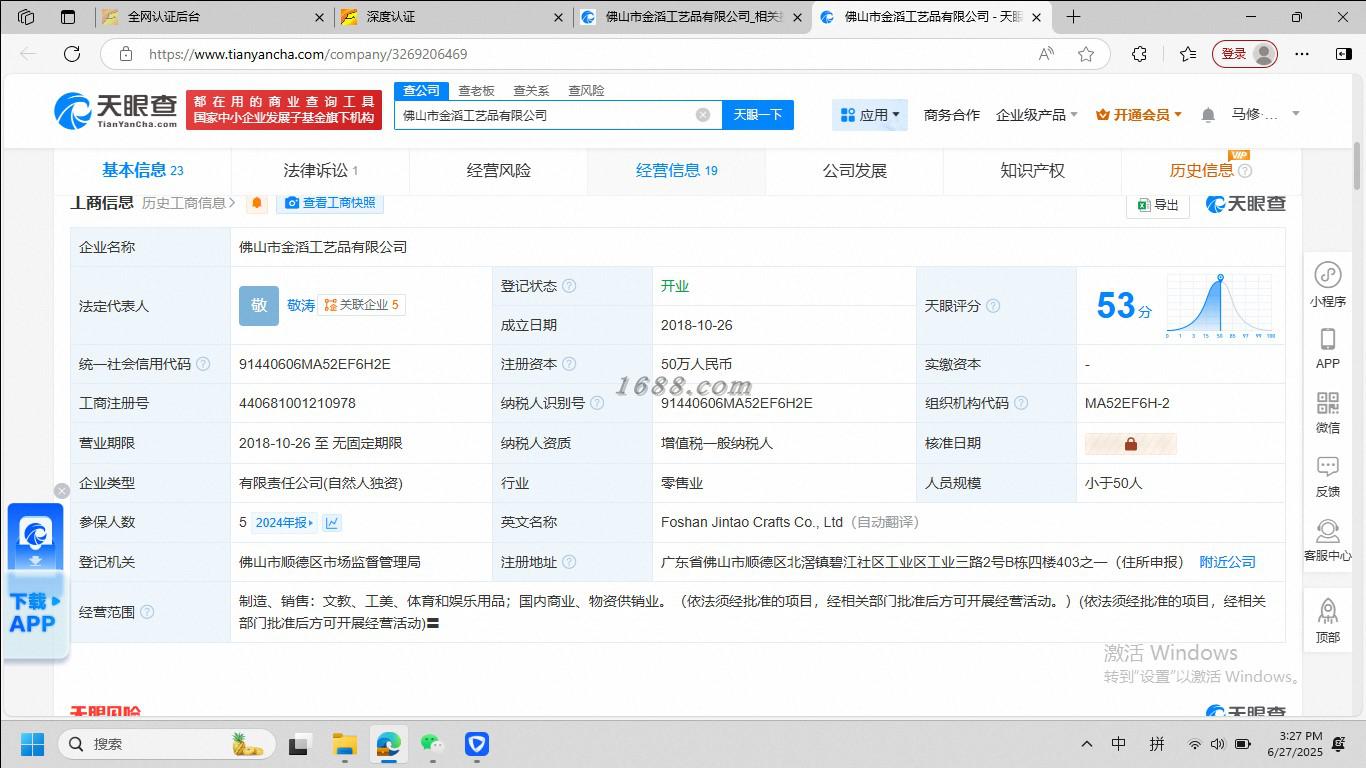Click the help icon beside 统一社会信用代码
The height and width of the screenshot is (768, 1366).
pos(203,364)
